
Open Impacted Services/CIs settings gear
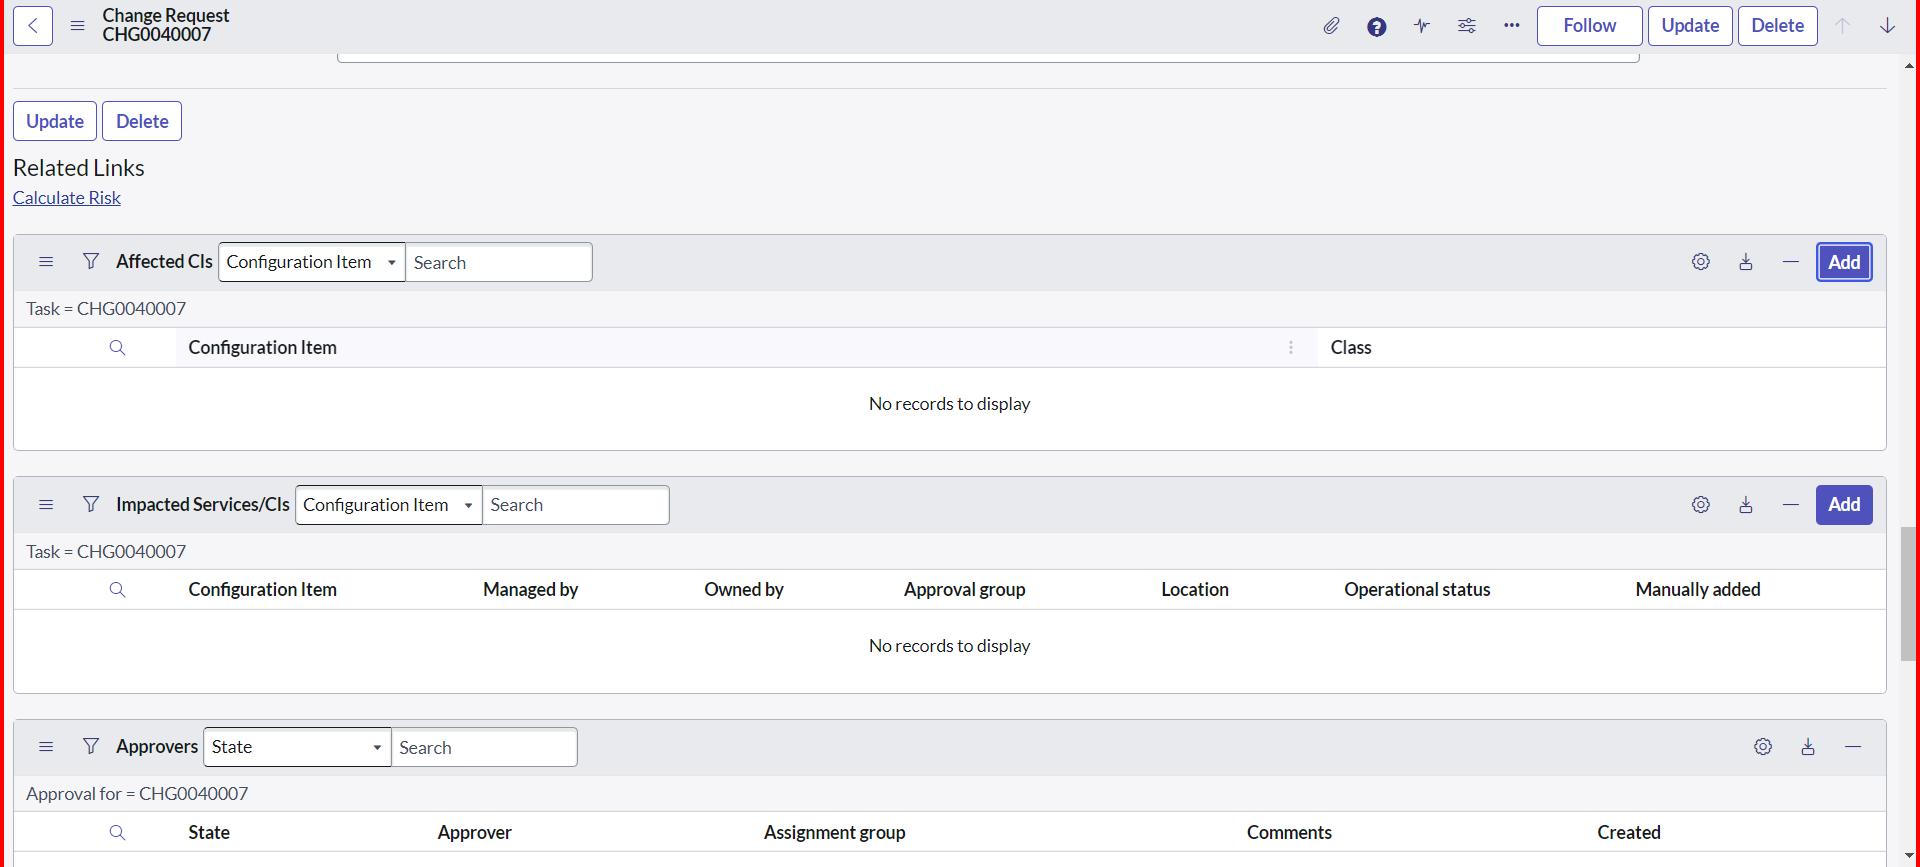[1701, 505]
